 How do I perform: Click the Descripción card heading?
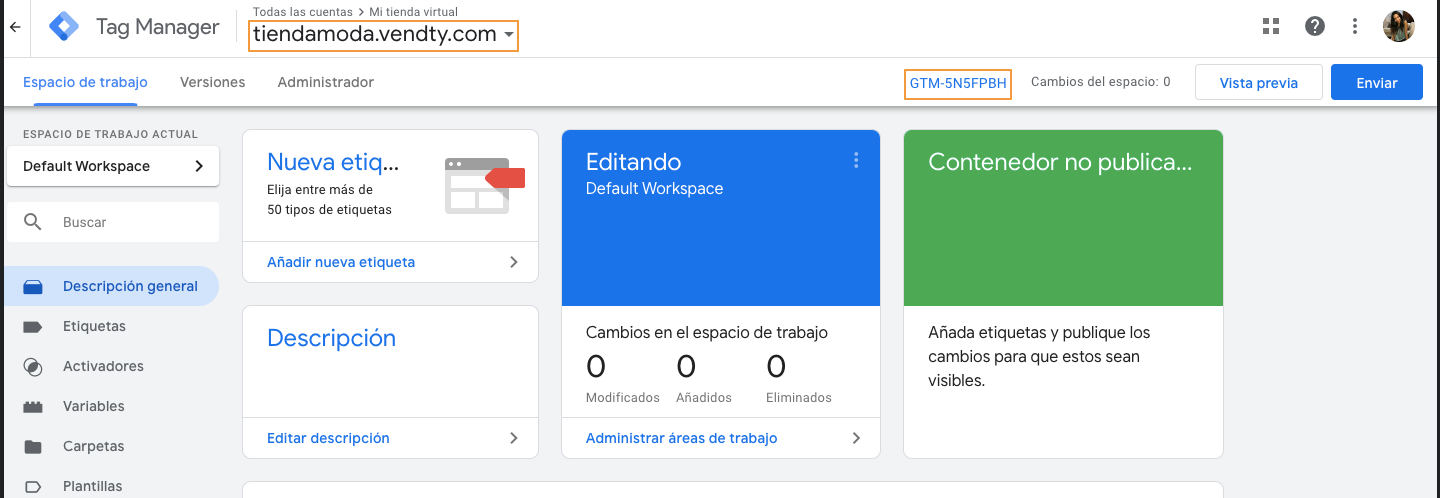click(332, 338)
